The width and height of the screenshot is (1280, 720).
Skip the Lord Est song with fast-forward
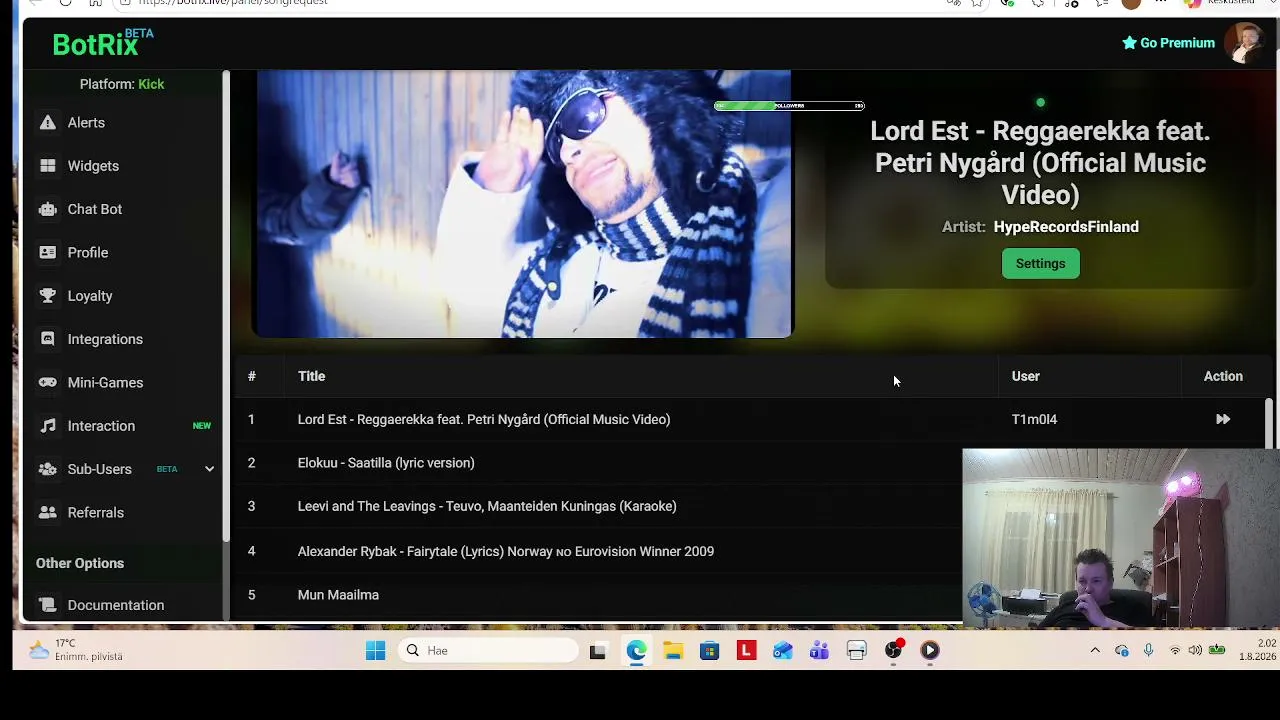point(1223,420)
